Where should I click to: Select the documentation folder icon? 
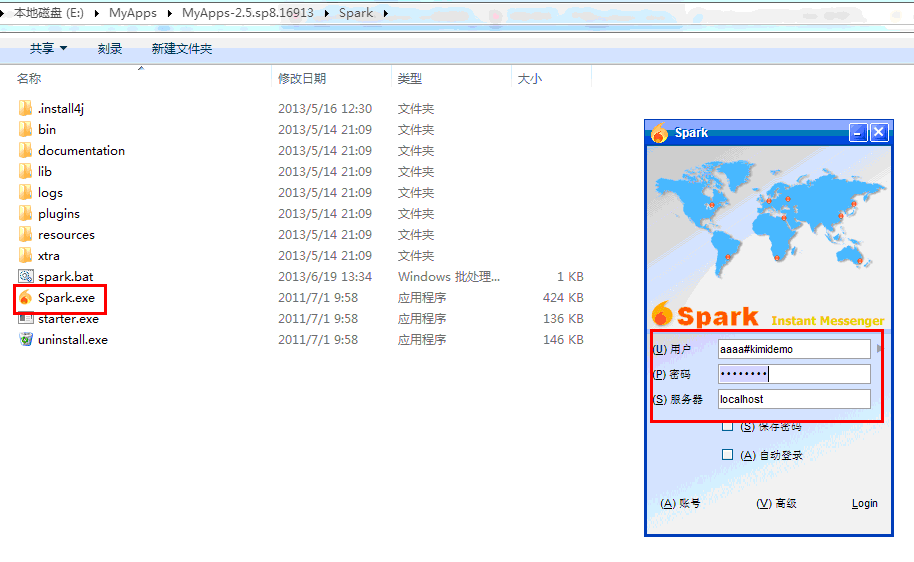tap(25, 150)
